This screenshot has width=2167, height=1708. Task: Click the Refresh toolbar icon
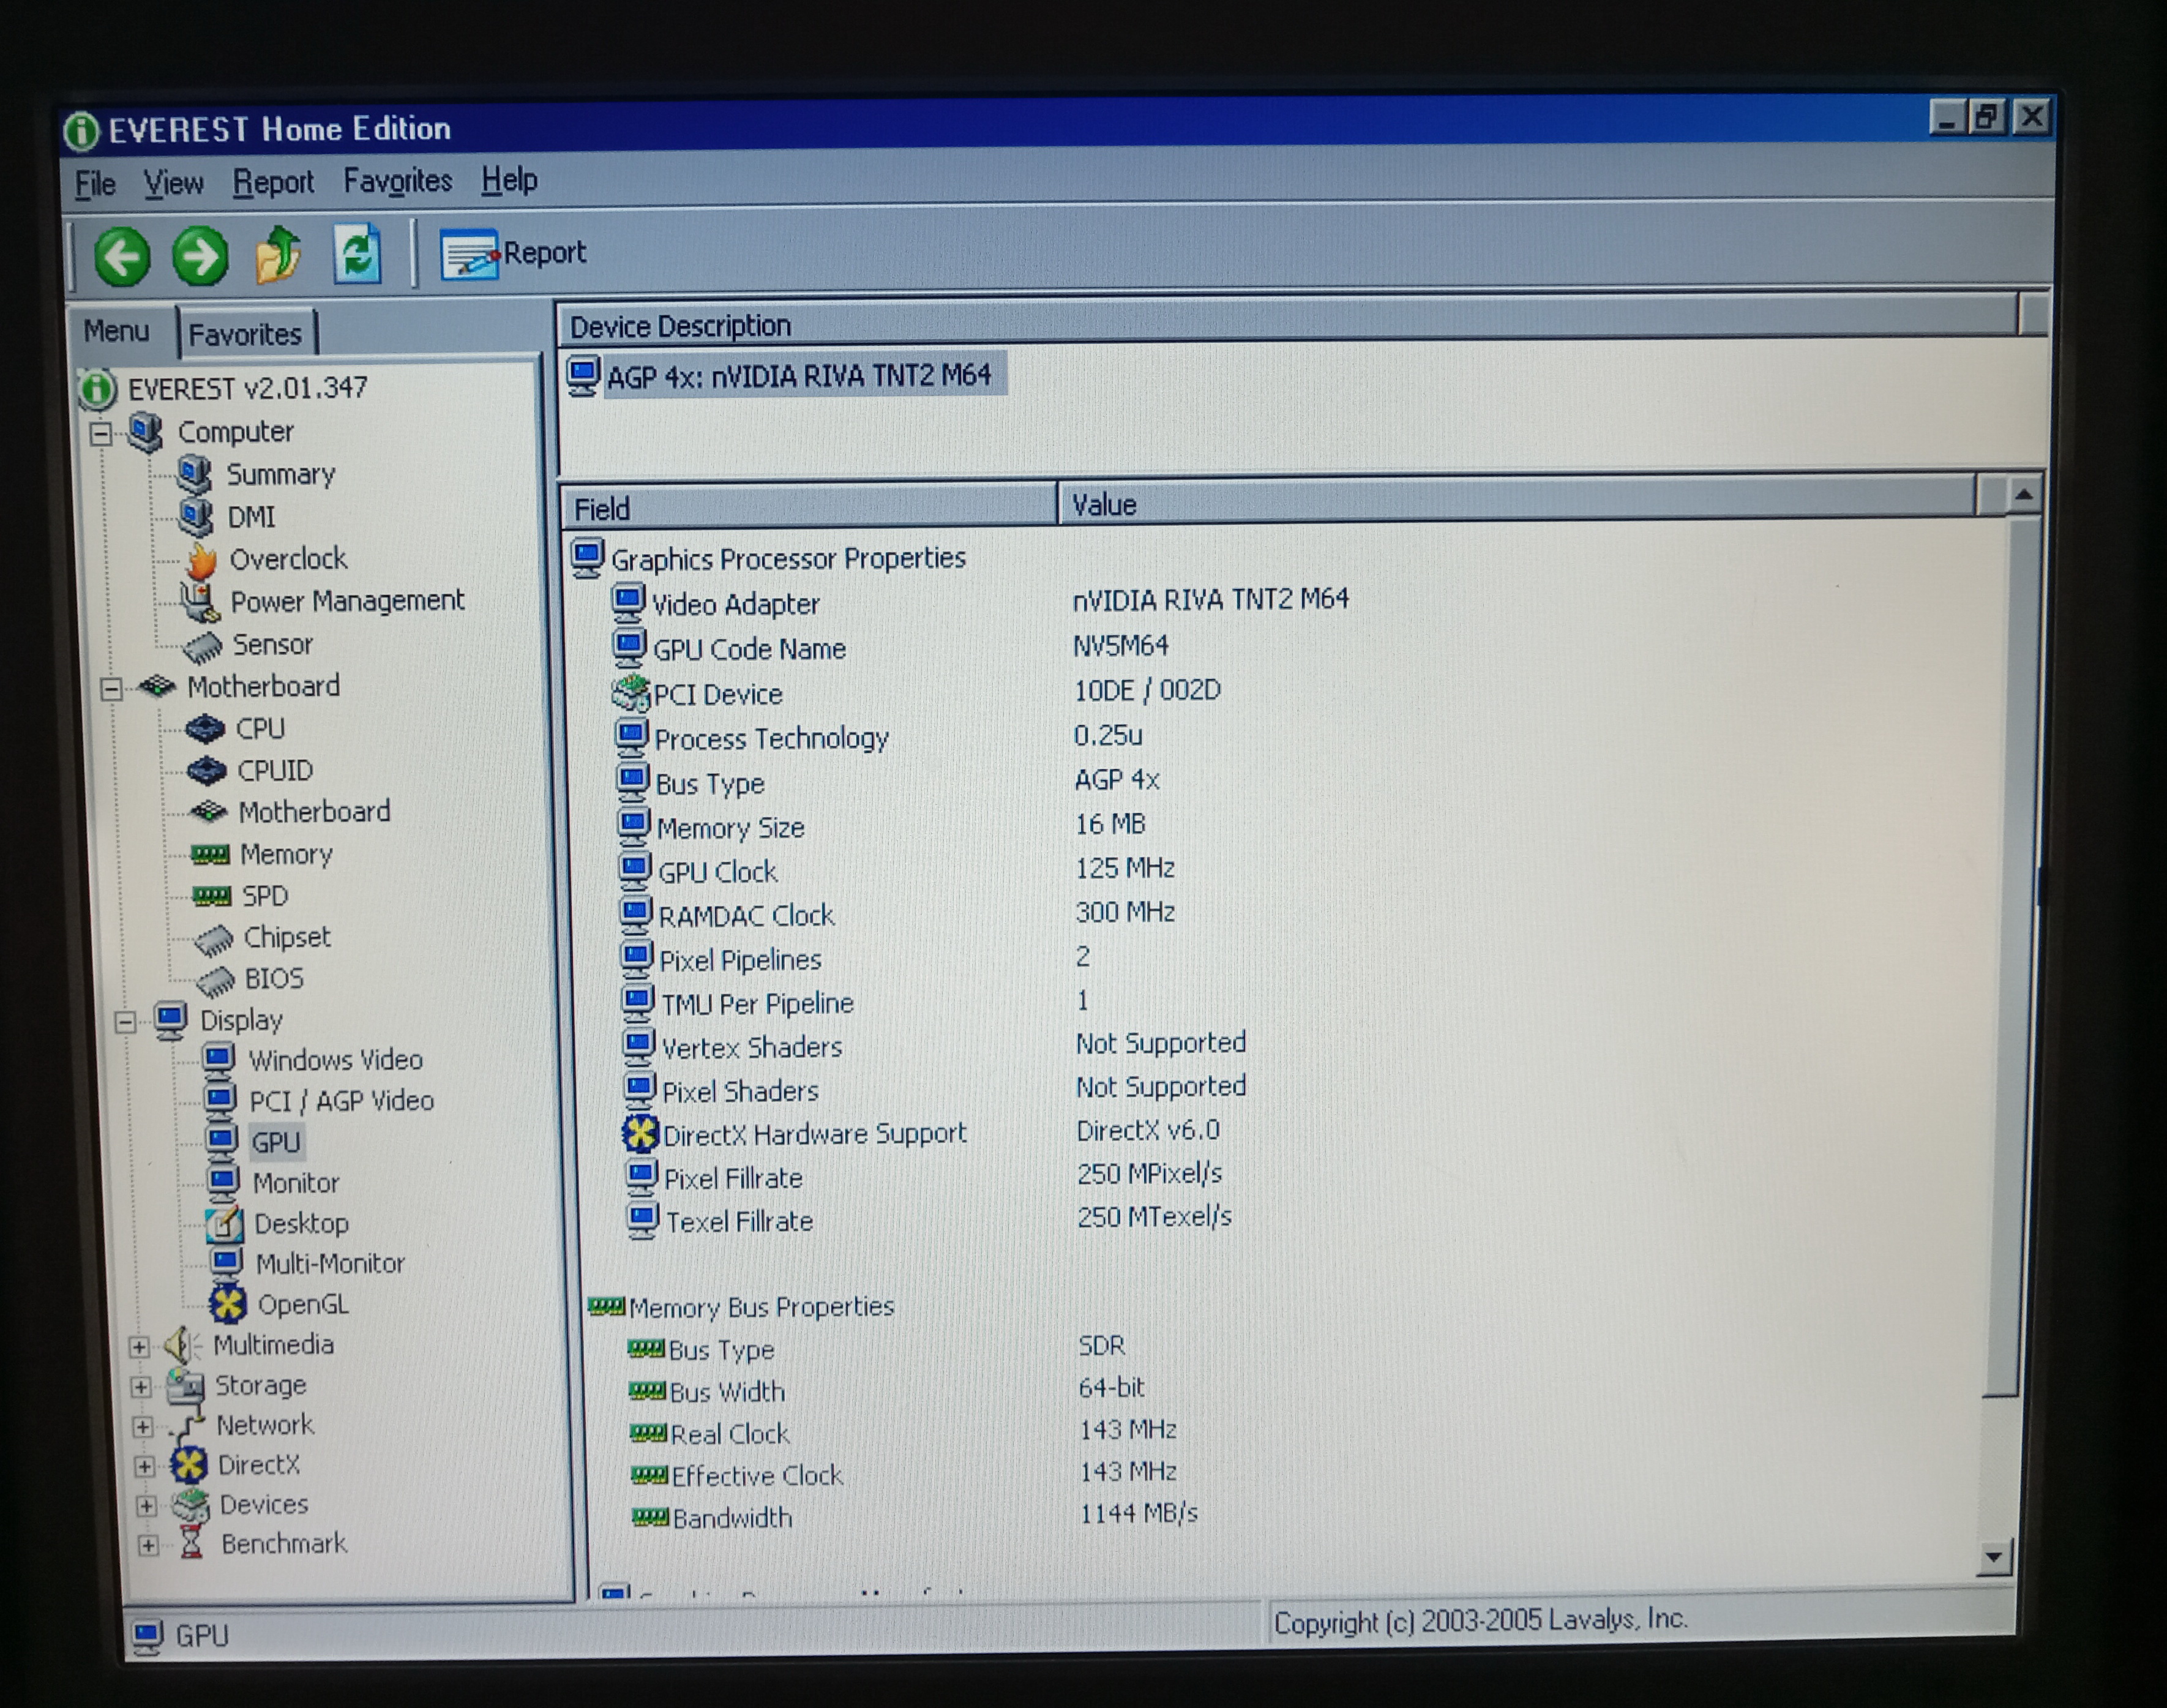click(357, 254)
